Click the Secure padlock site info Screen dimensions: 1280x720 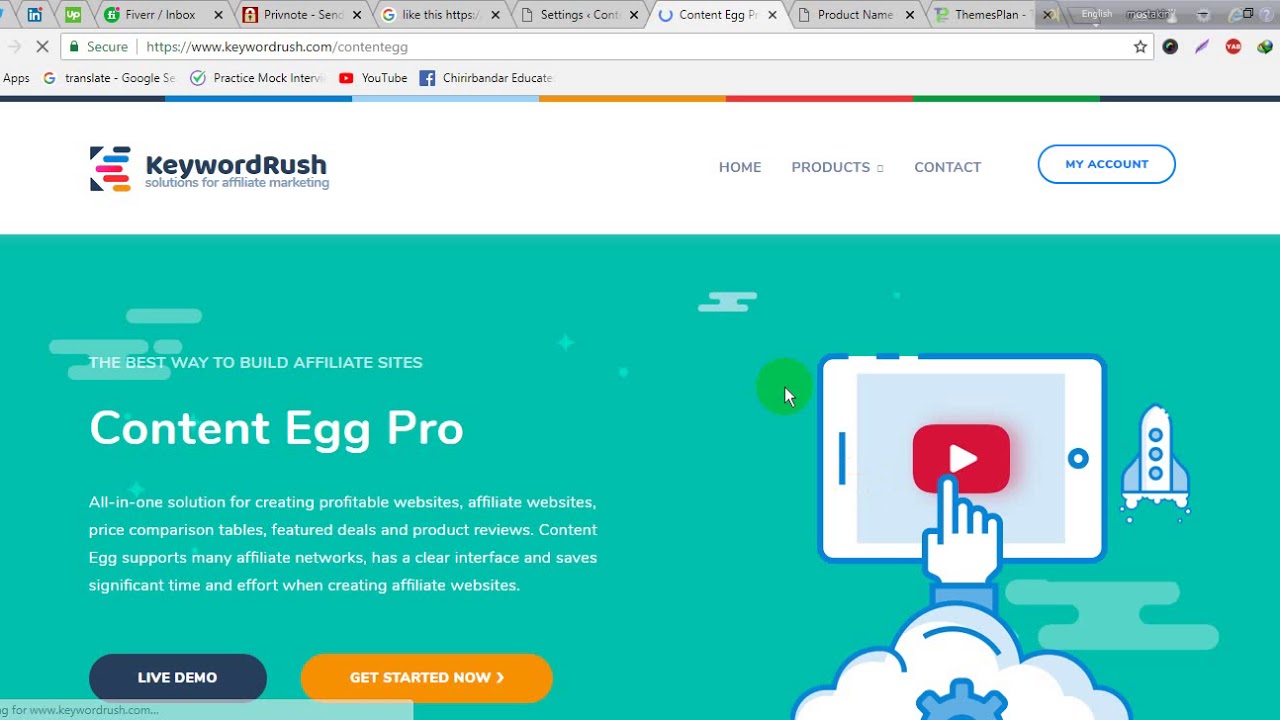[x=98, y=47]
